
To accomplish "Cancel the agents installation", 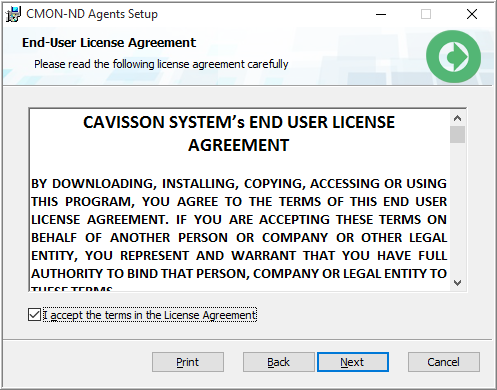I will (x=444, y=362).
